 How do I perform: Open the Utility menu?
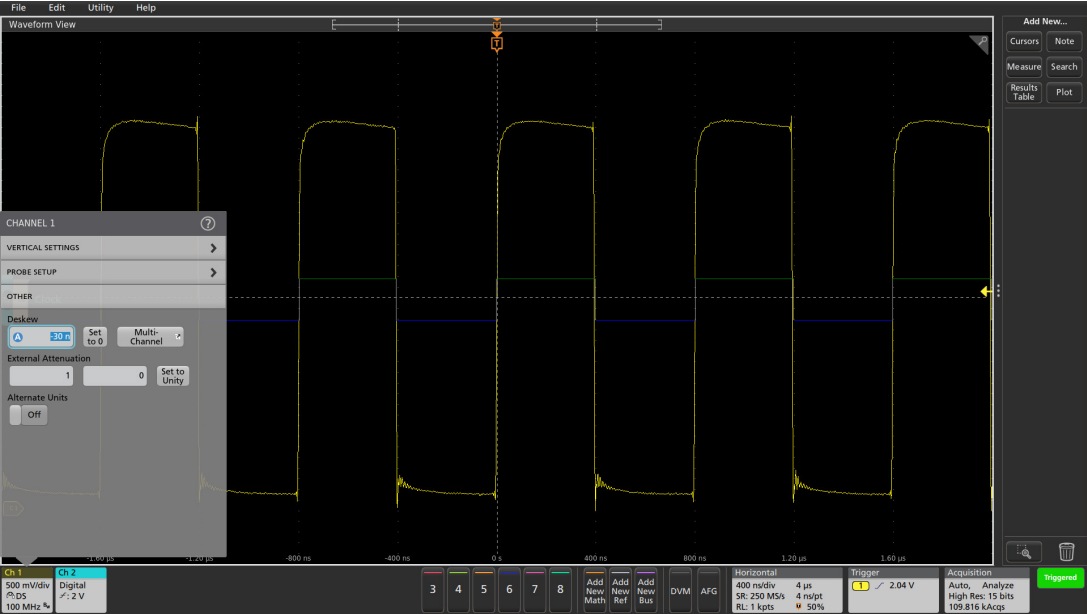101,8
